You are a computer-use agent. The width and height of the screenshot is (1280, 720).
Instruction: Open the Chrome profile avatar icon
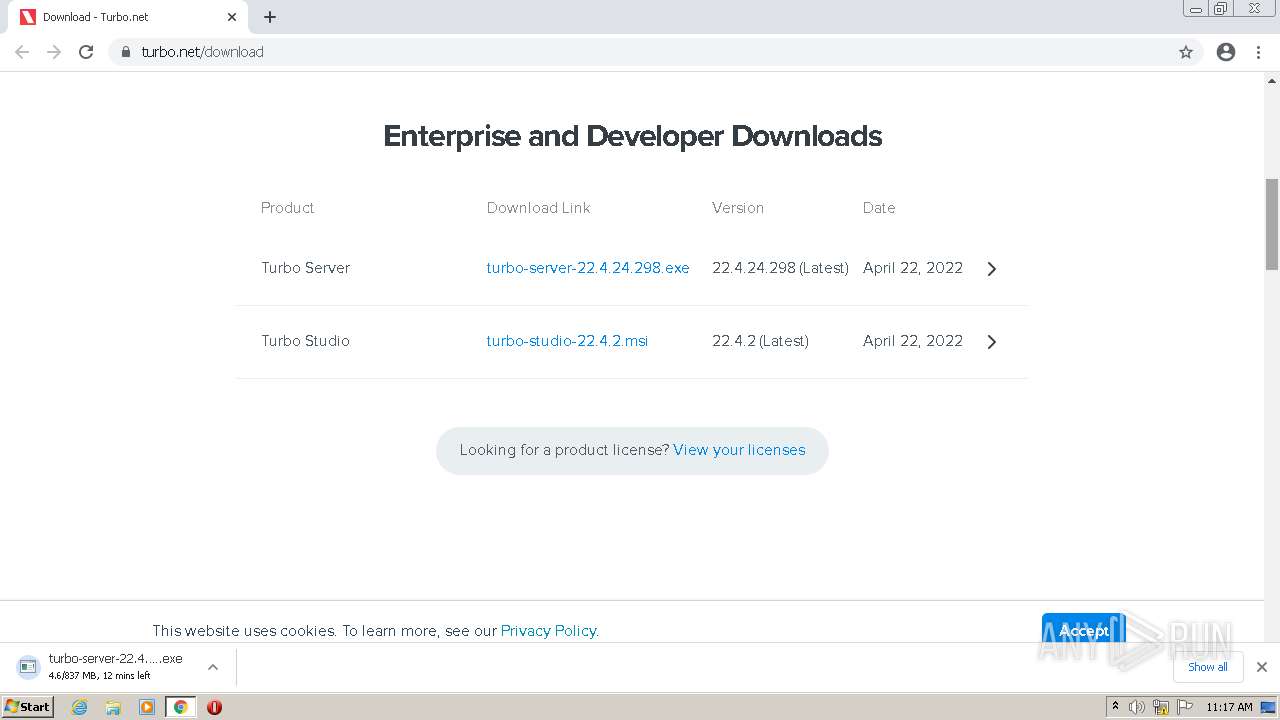click(1226, 52)
